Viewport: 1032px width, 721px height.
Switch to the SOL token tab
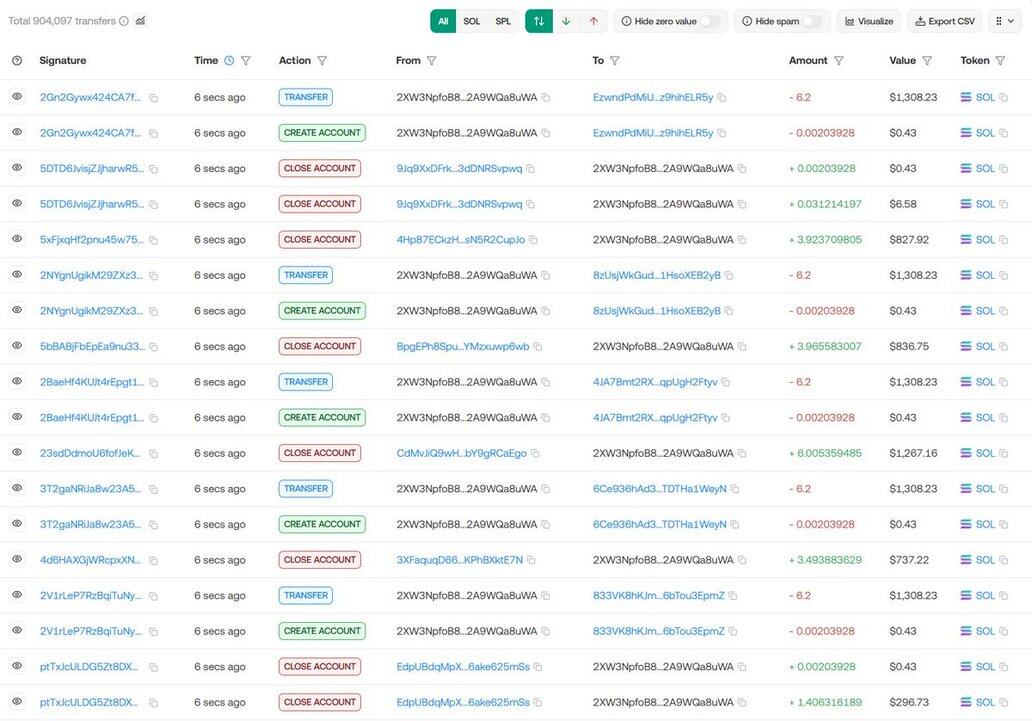click(472, 21)
